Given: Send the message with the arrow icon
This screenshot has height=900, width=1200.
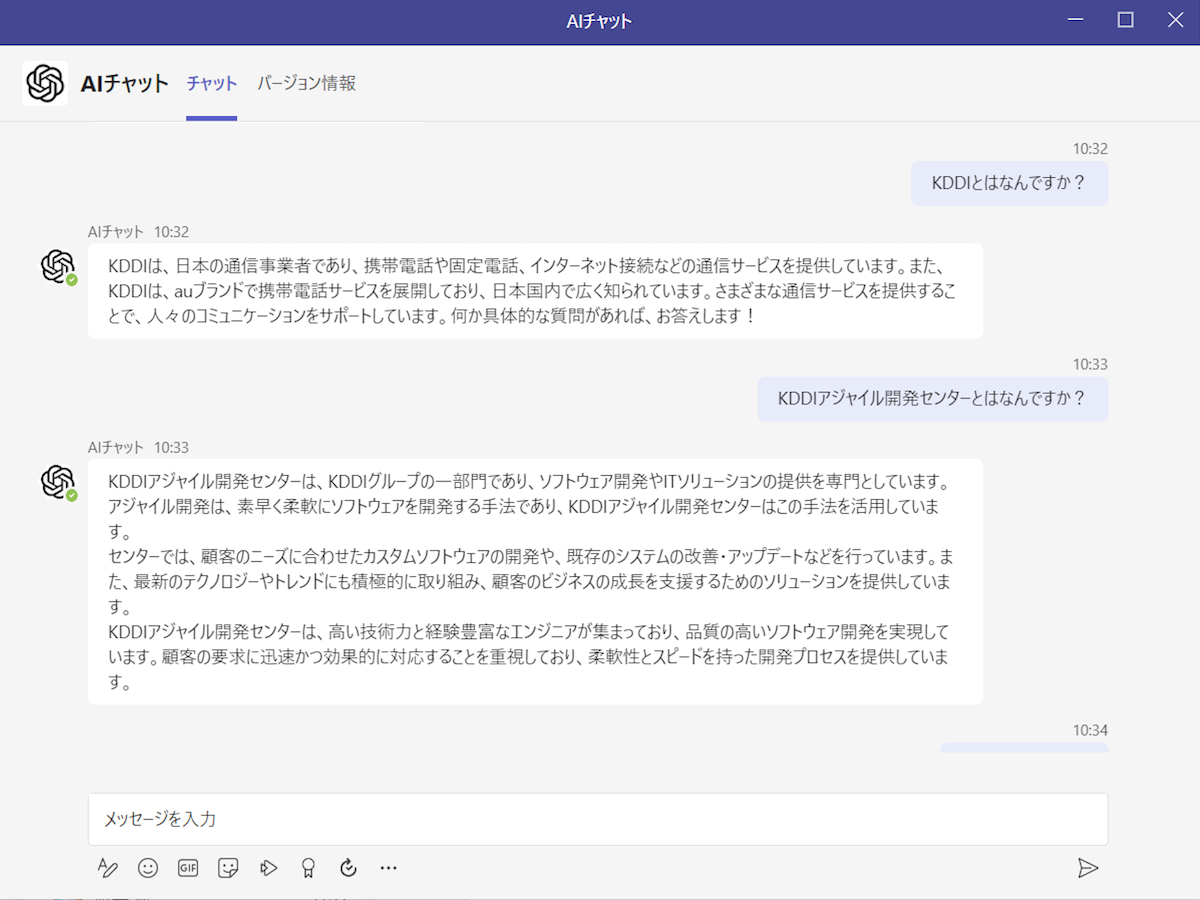Looking at the screenshot, I should pyautogui.click(x=1088, y=868).
